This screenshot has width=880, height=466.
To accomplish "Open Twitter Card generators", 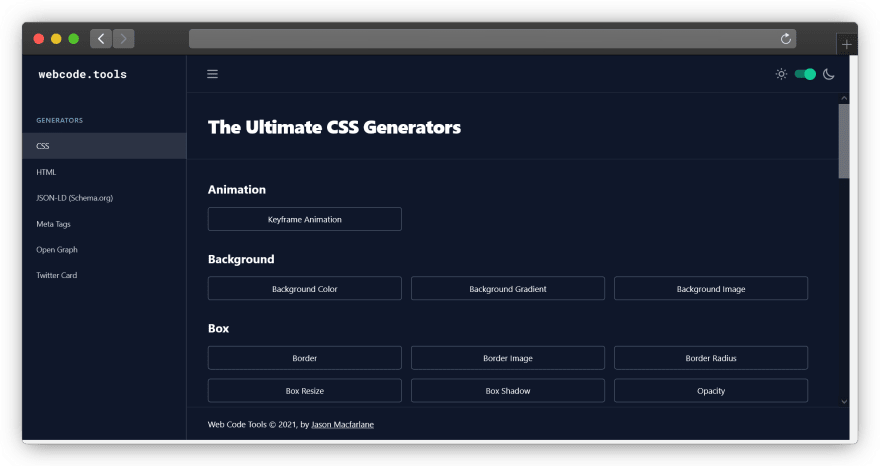I will 104,275.
